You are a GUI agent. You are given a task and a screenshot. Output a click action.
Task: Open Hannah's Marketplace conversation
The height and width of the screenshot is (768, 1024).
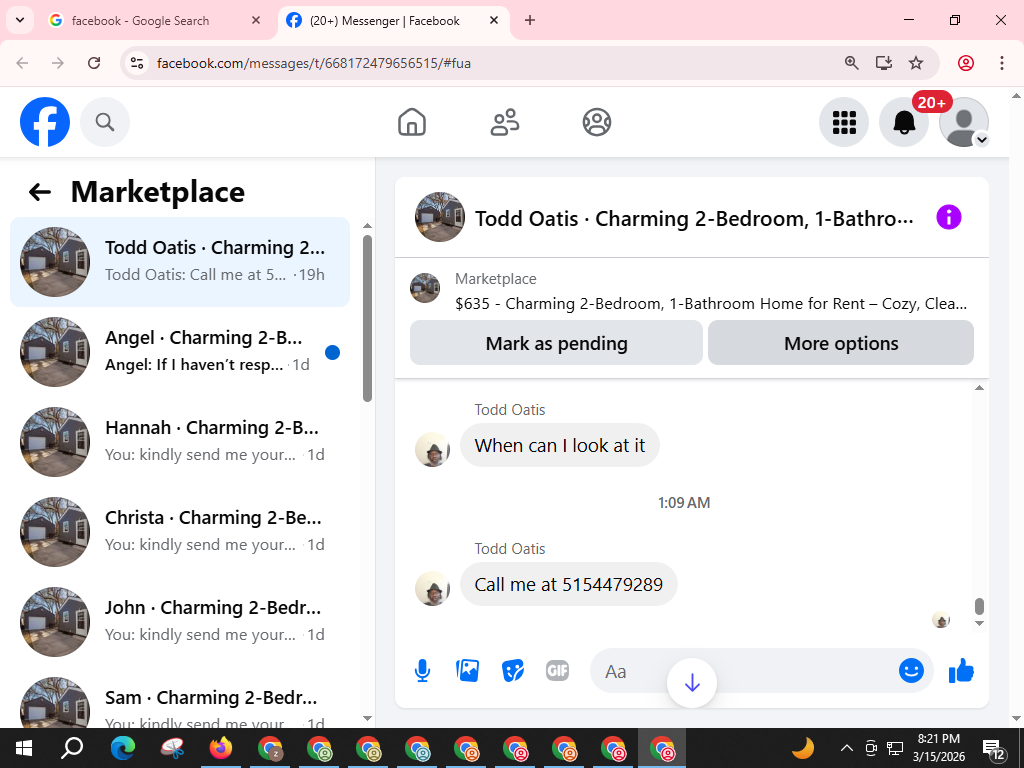[180, 442]
